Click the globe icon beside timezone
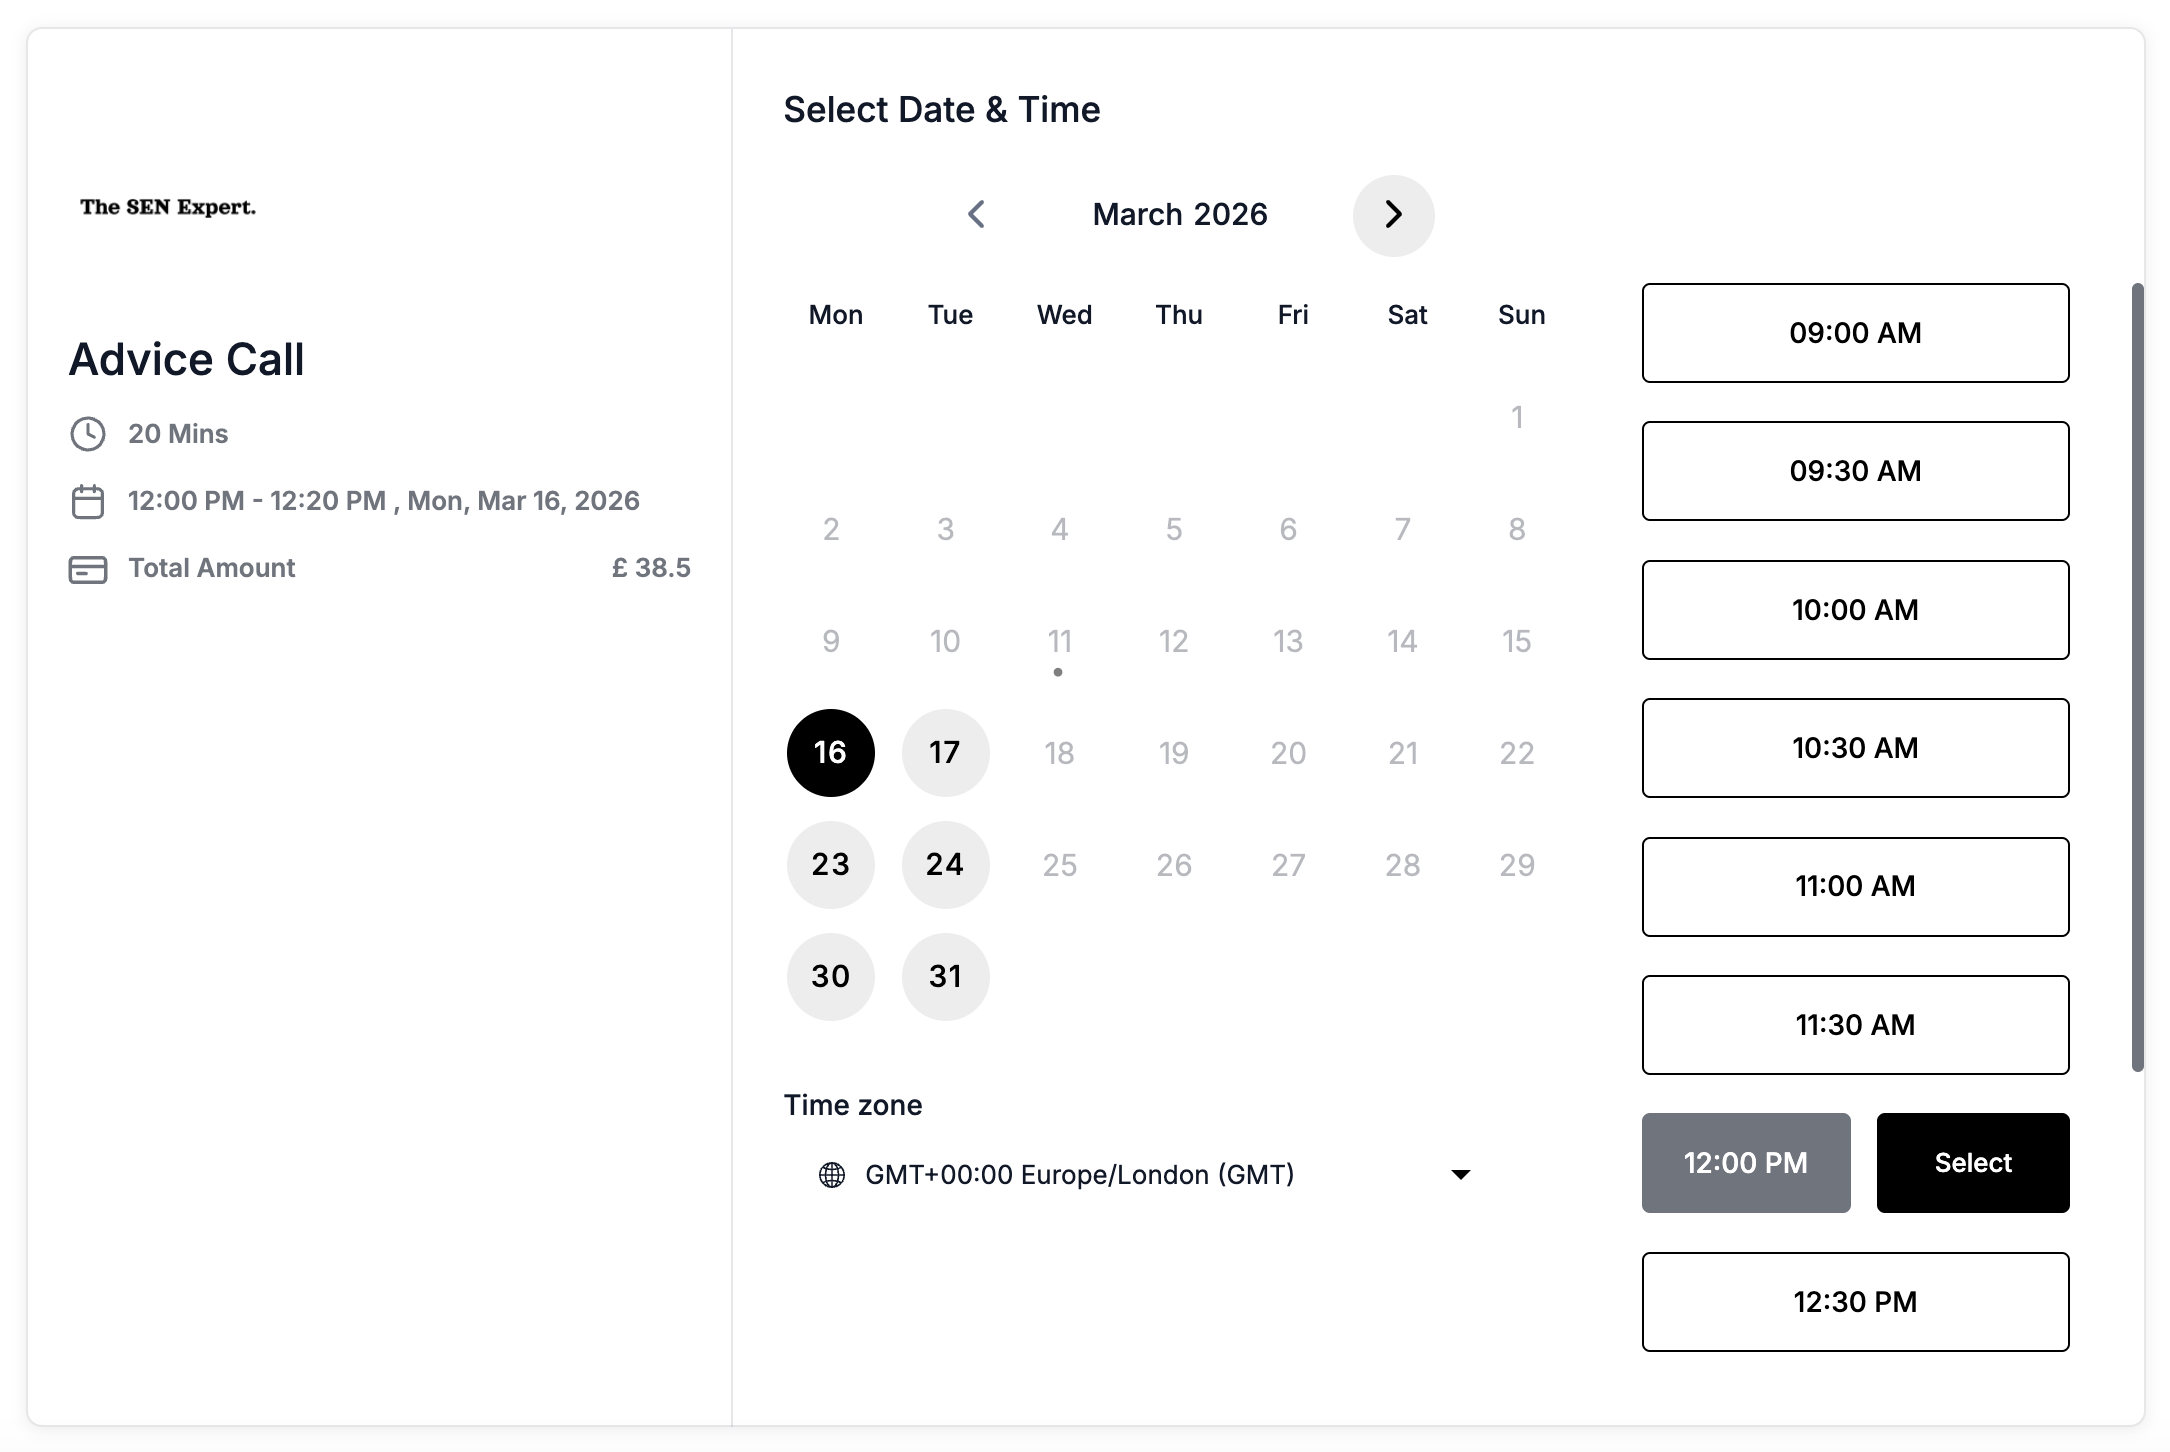This screenshot has height=1452, width=2170. pos(831,1175)
